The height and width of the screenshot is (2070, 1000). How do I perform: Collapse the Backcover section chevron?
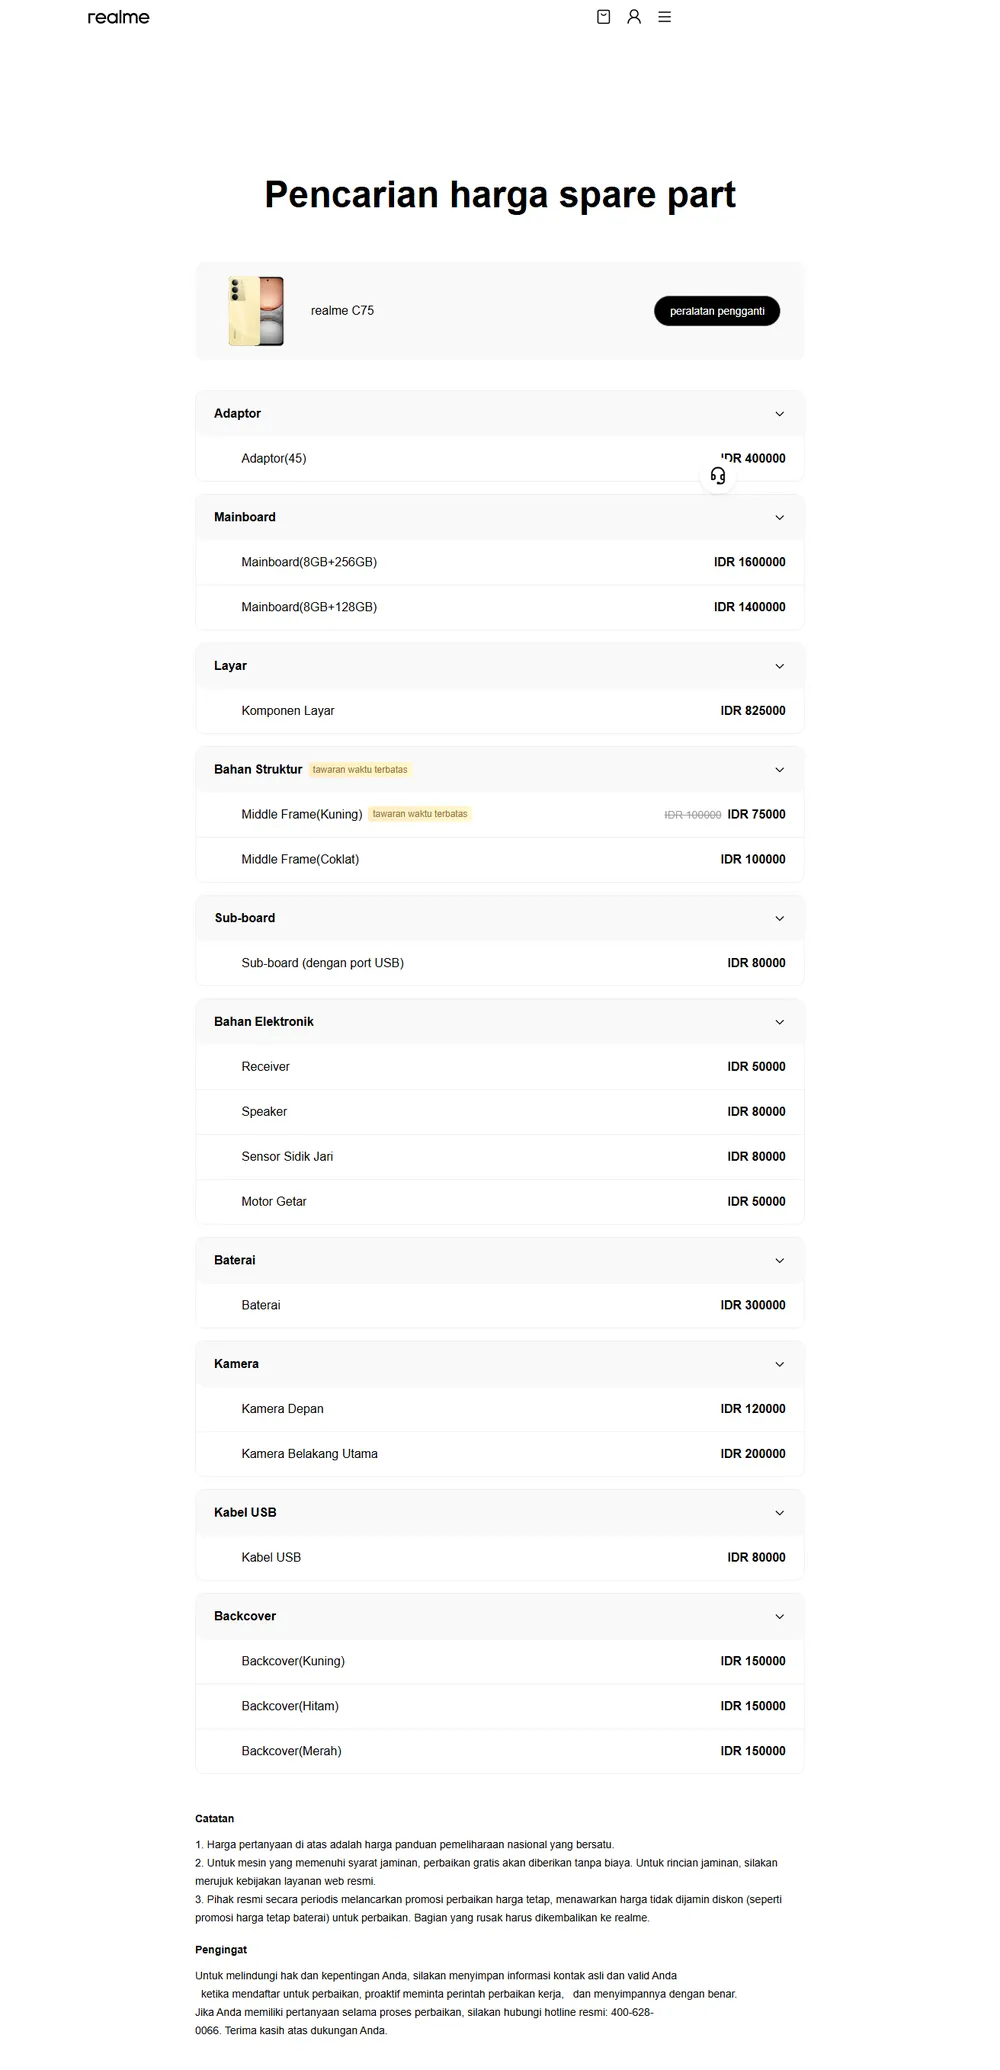[x=780, y=1617]
